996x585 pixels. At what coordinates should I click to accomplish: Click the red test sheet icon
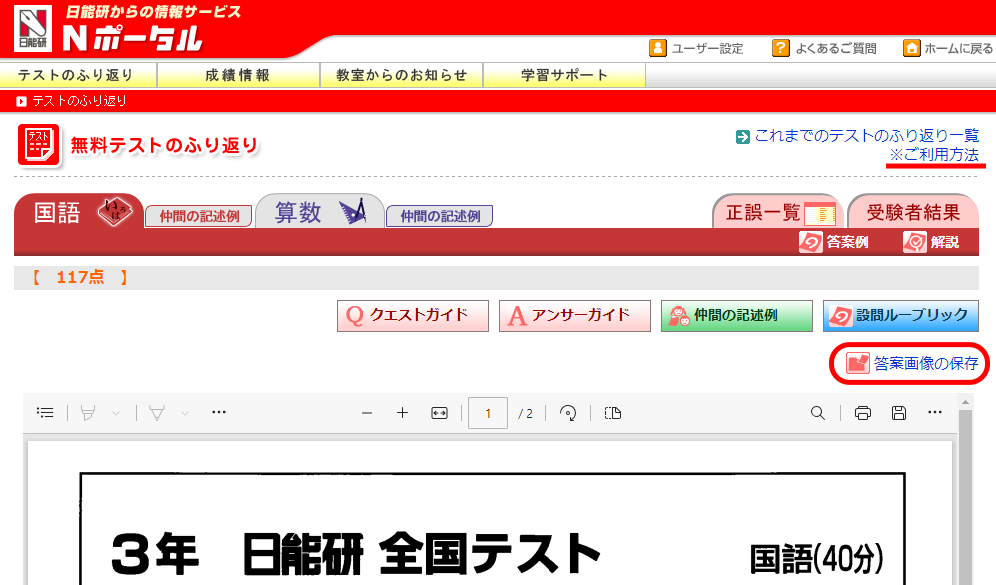[x=38, y=145]
